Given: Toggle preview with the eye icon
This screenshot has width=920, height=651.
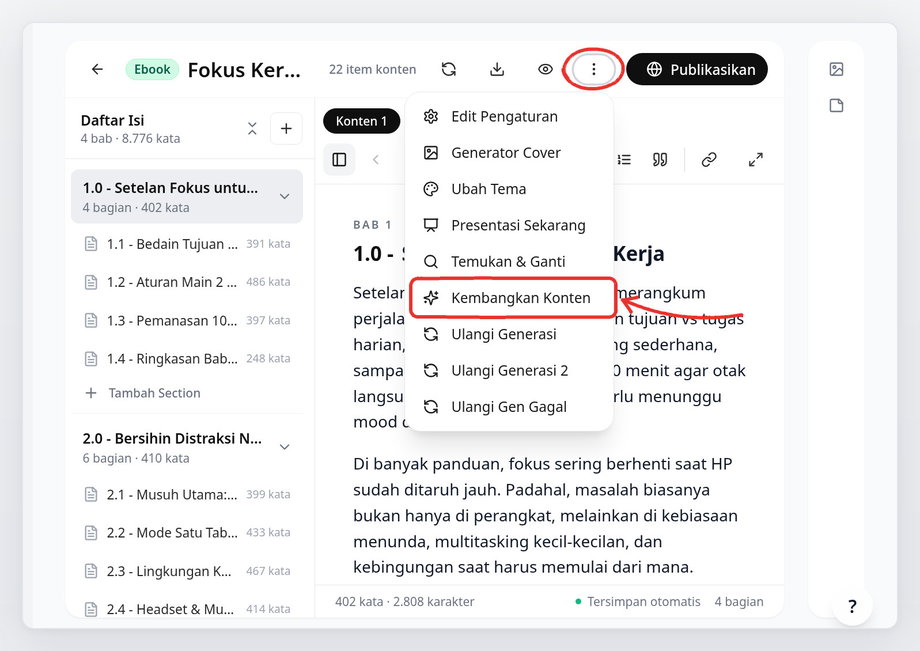Looking at the screenshot, I should [x=545, y=69].
